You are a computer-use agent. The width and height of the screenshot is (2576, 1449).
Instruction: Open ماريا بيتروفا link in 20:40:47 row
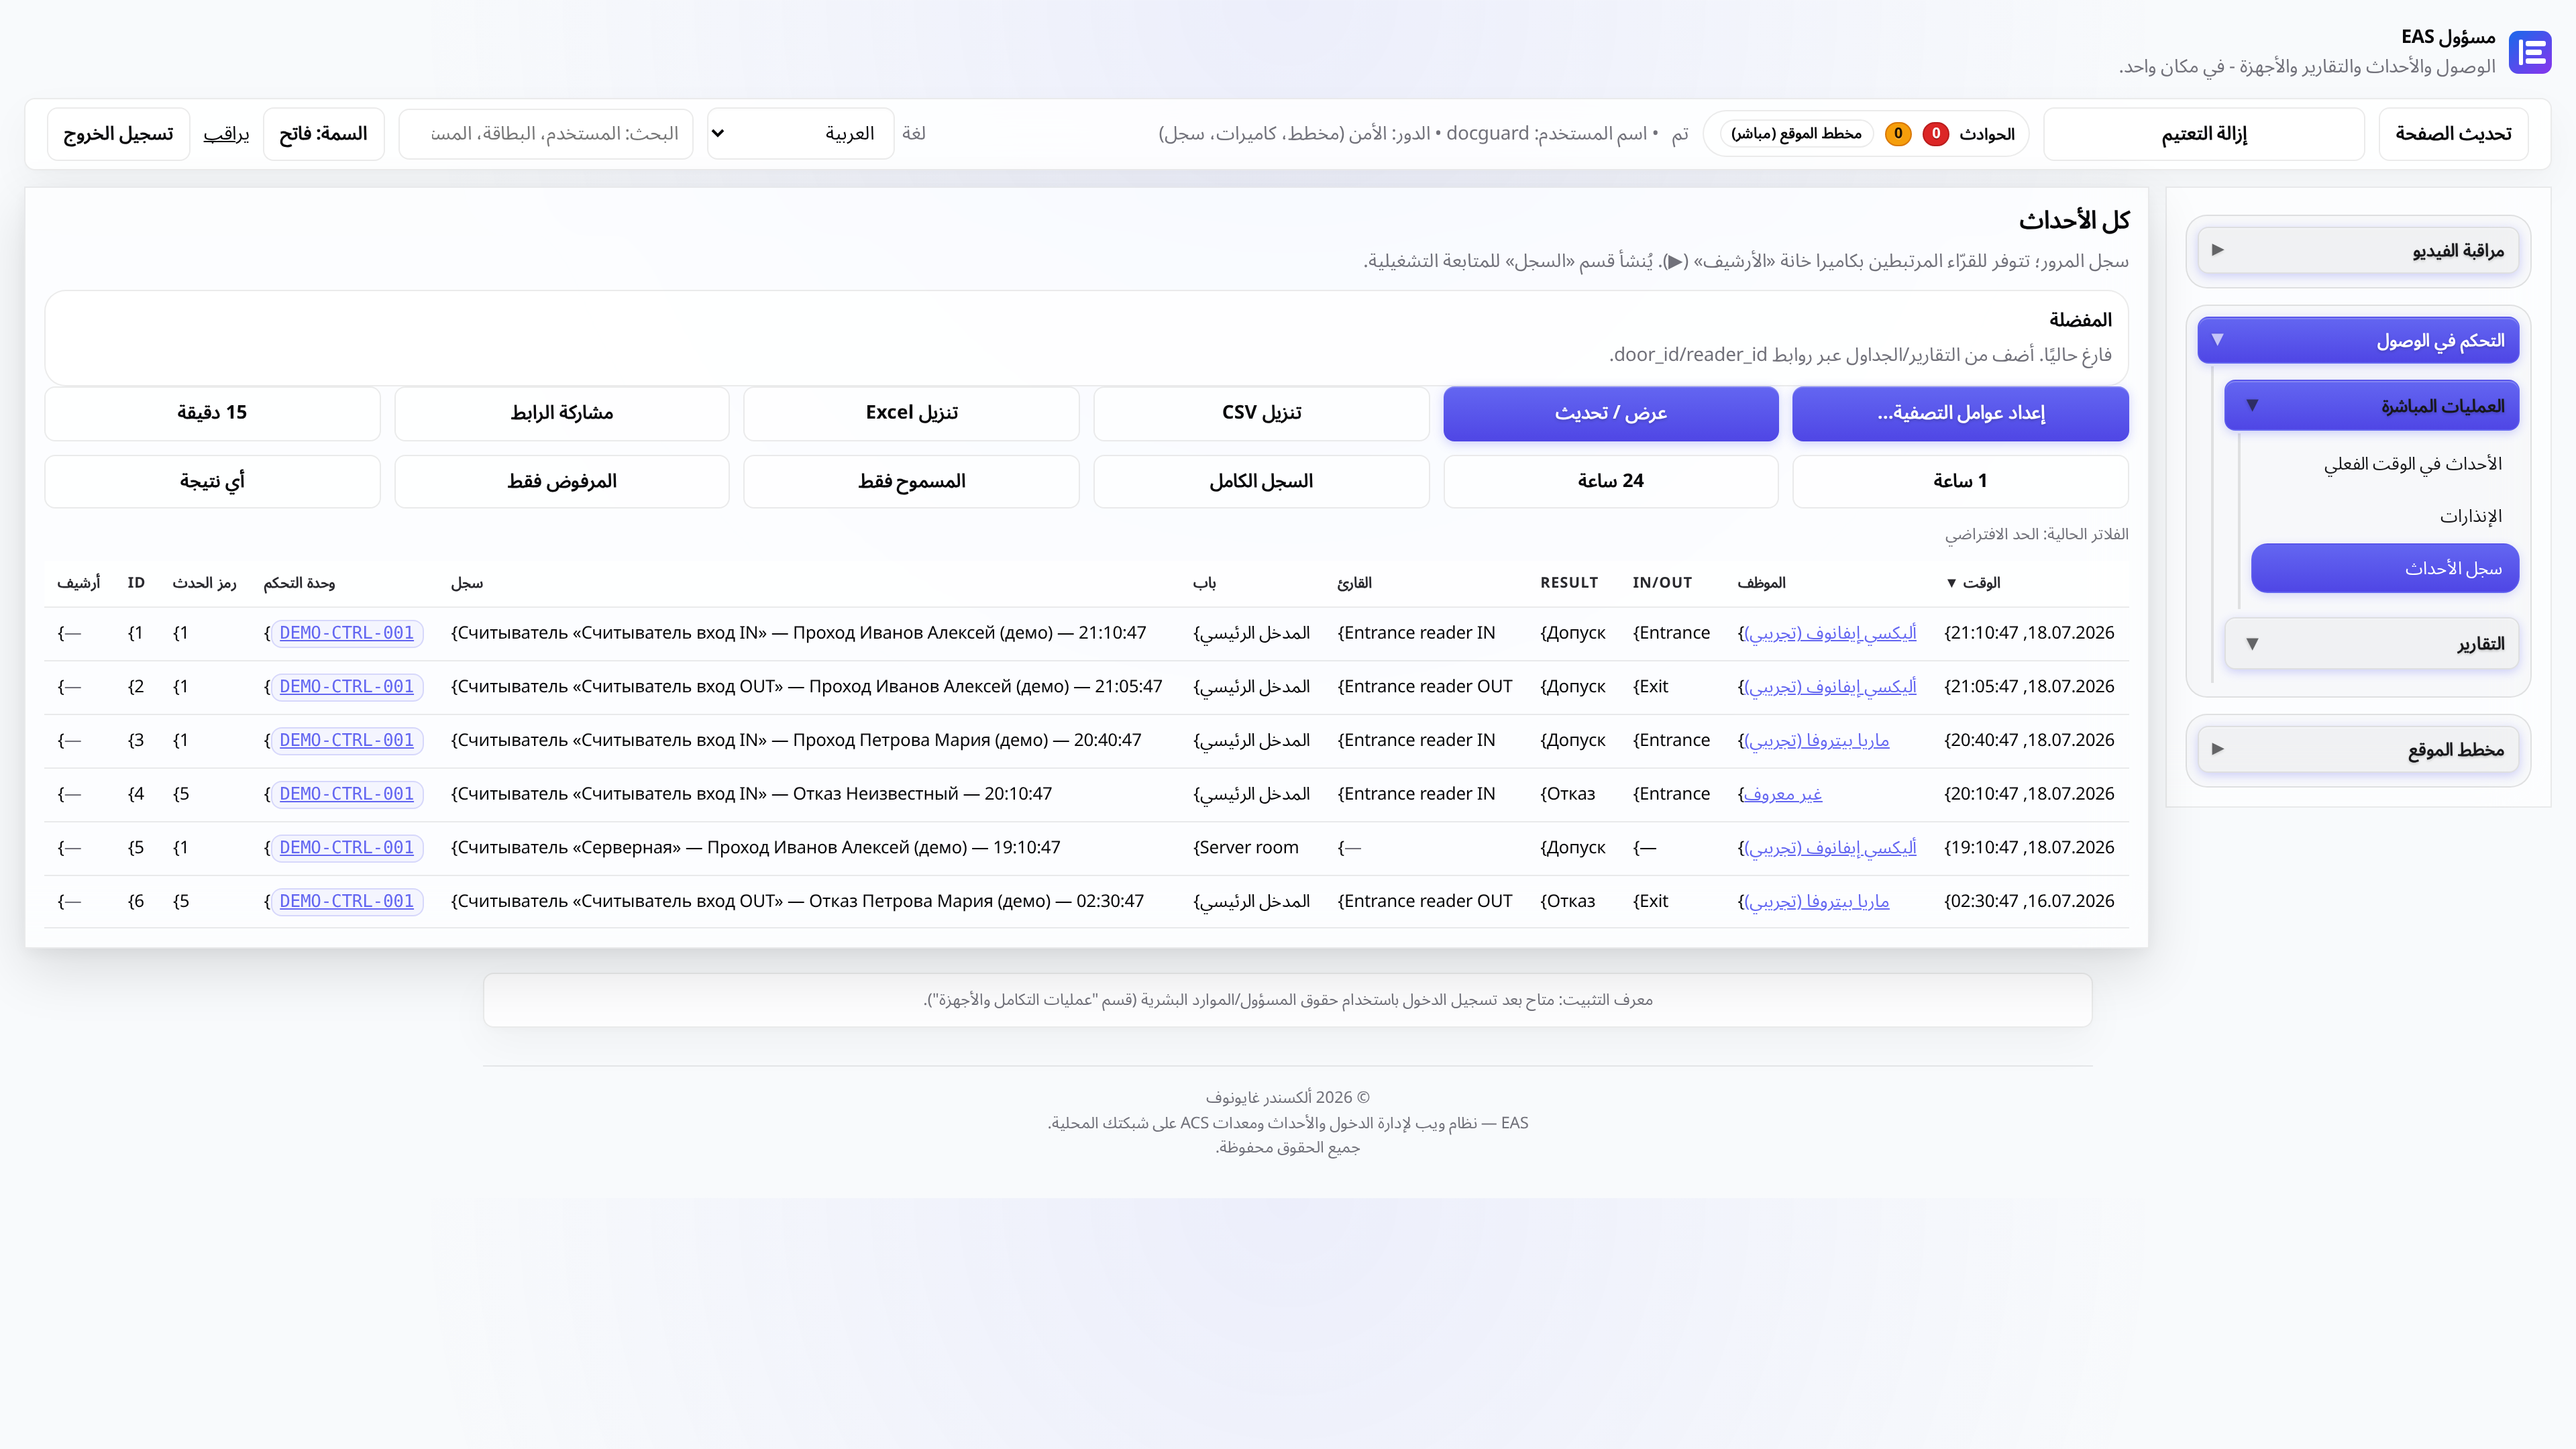coord(1817,740)
